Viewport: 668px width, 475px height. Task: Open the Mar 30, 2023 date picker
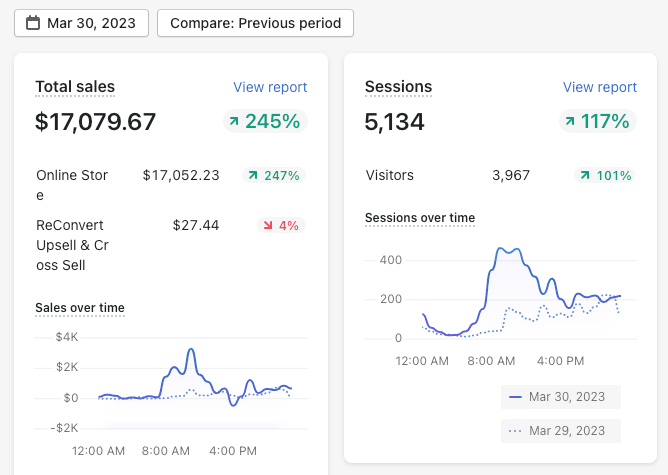point(82,23)
